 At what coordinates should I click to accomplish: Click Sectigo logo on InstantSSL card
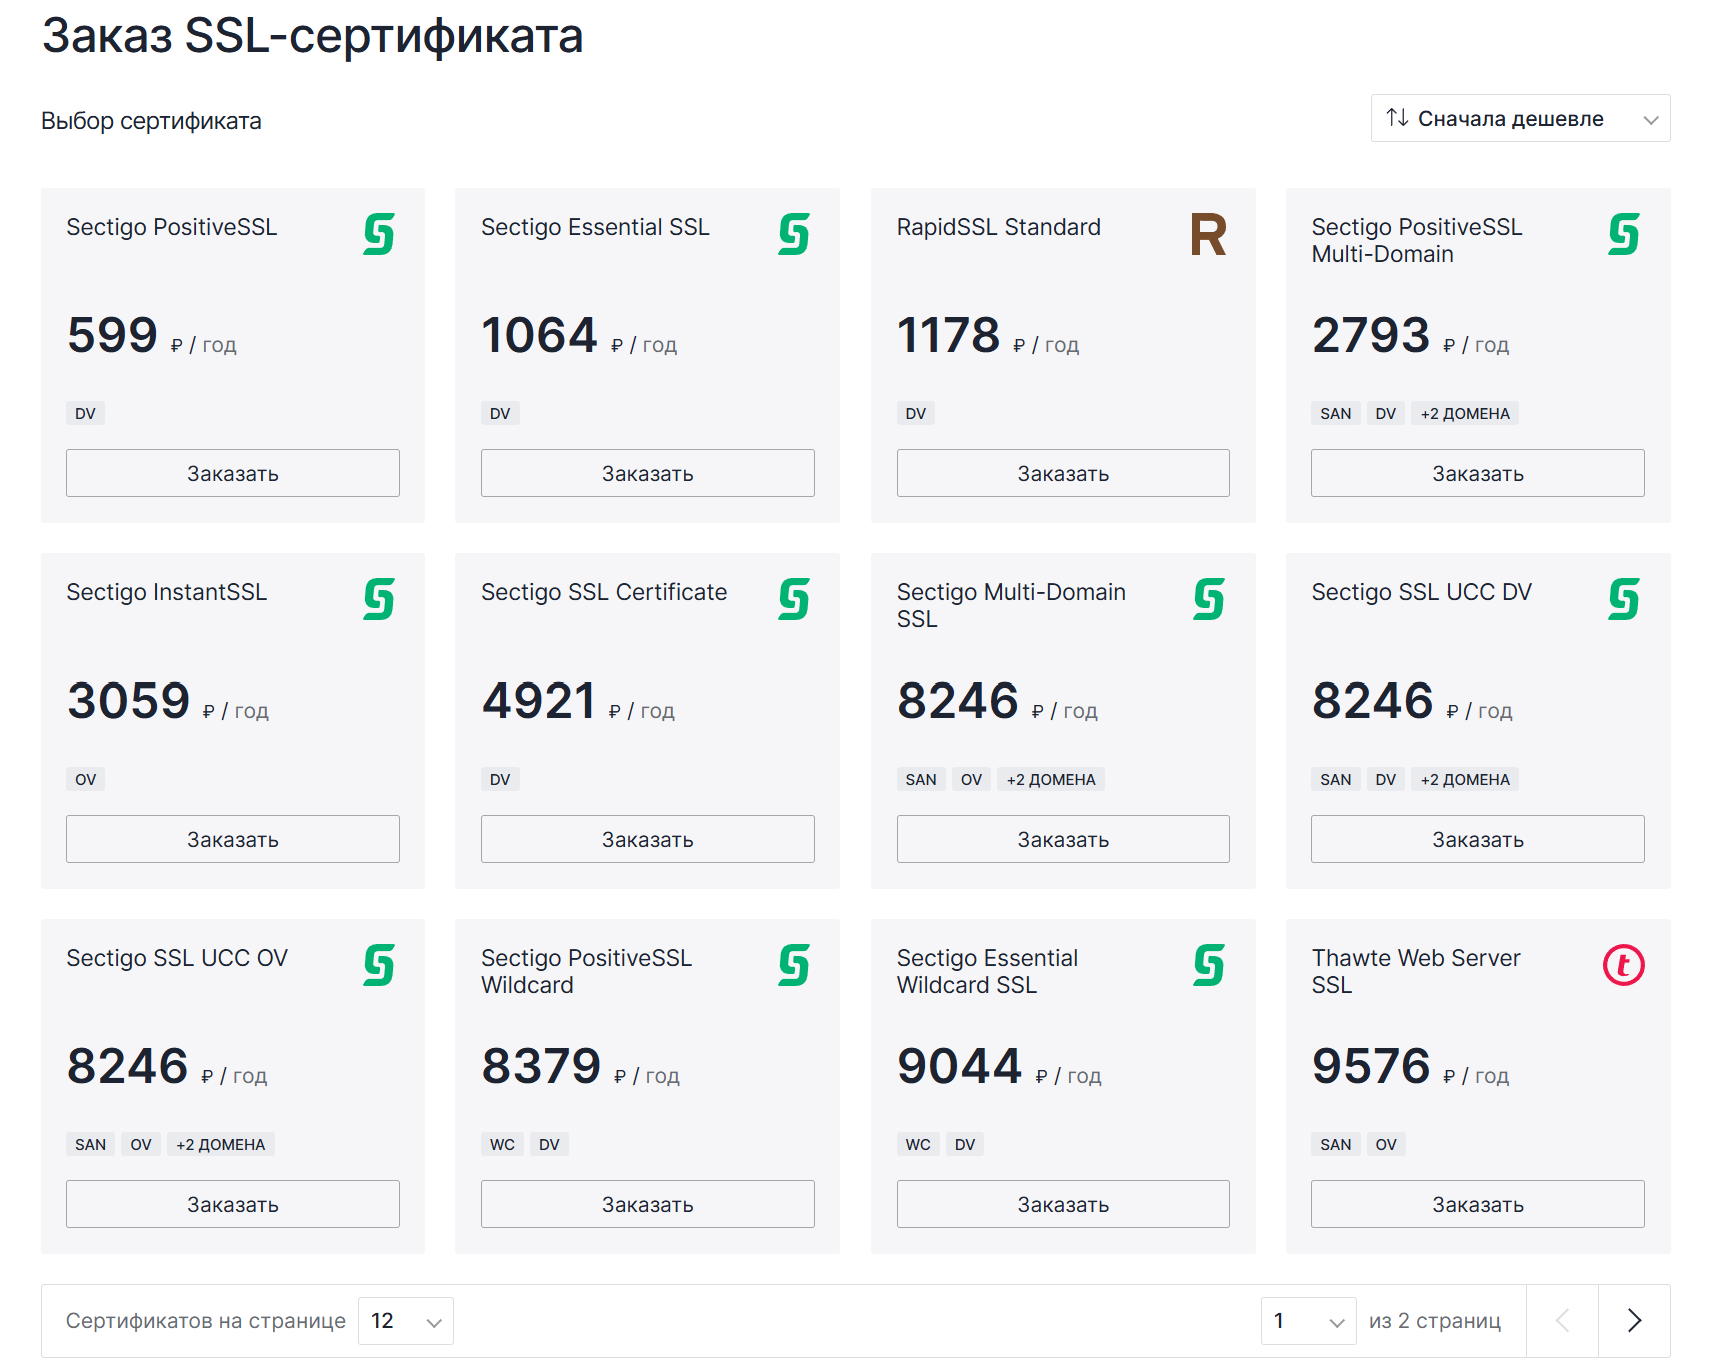(x=379, y=600)
